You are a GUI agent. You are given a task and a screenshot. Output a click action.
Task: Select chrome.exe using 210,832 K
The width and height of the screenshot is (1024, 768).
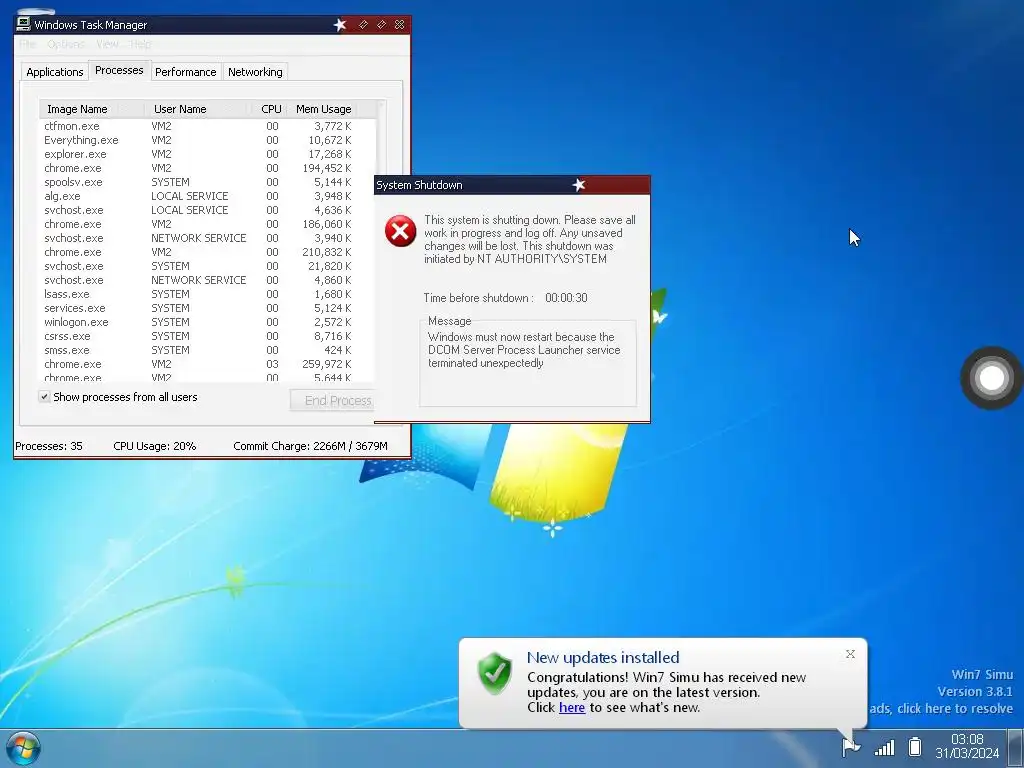pyautogui.click(x=207, y=252)
